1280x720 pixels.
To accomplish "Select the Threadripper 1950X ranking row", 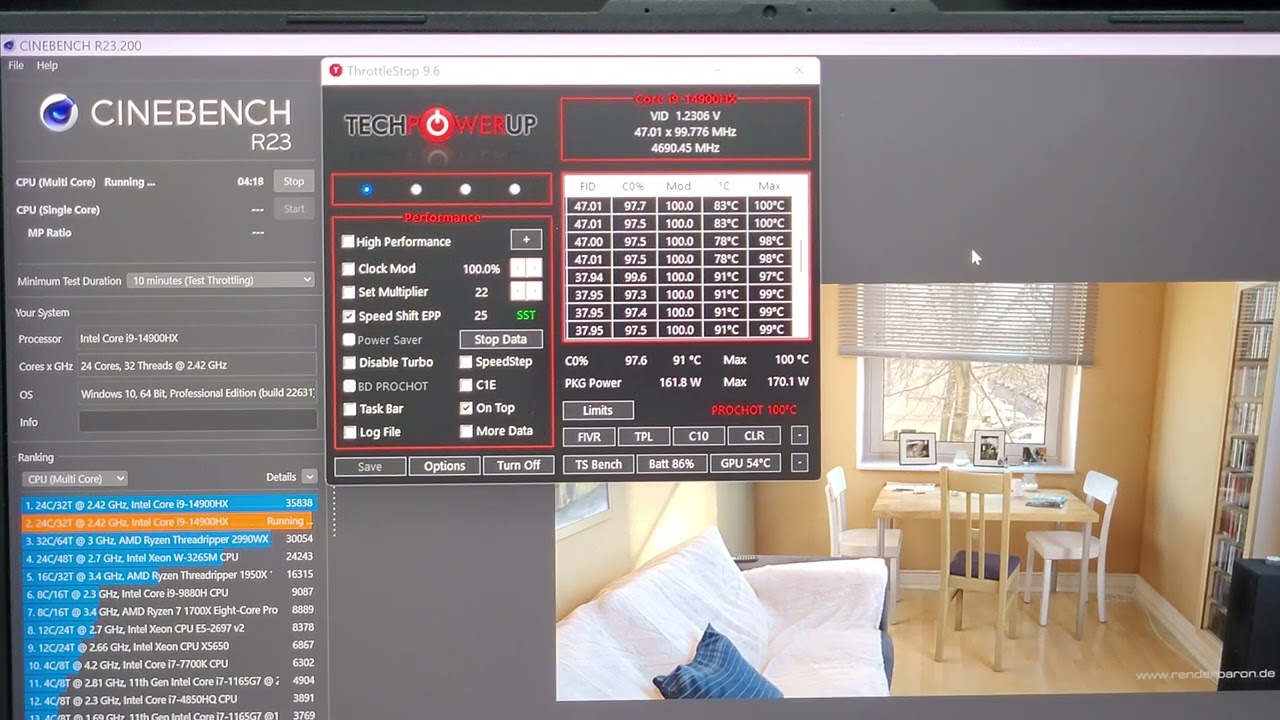I will pyautogui.click(x=169, y=575).
